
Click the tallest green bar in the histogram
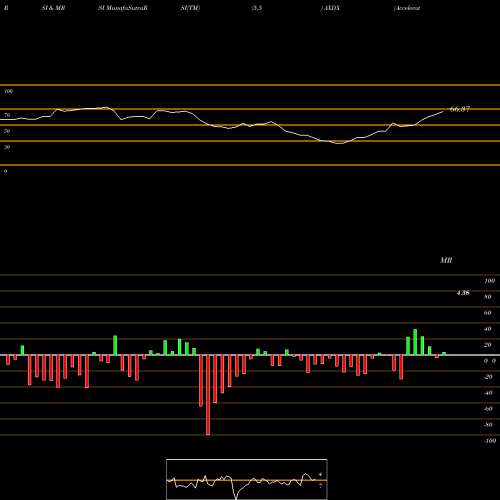(415, 342)
